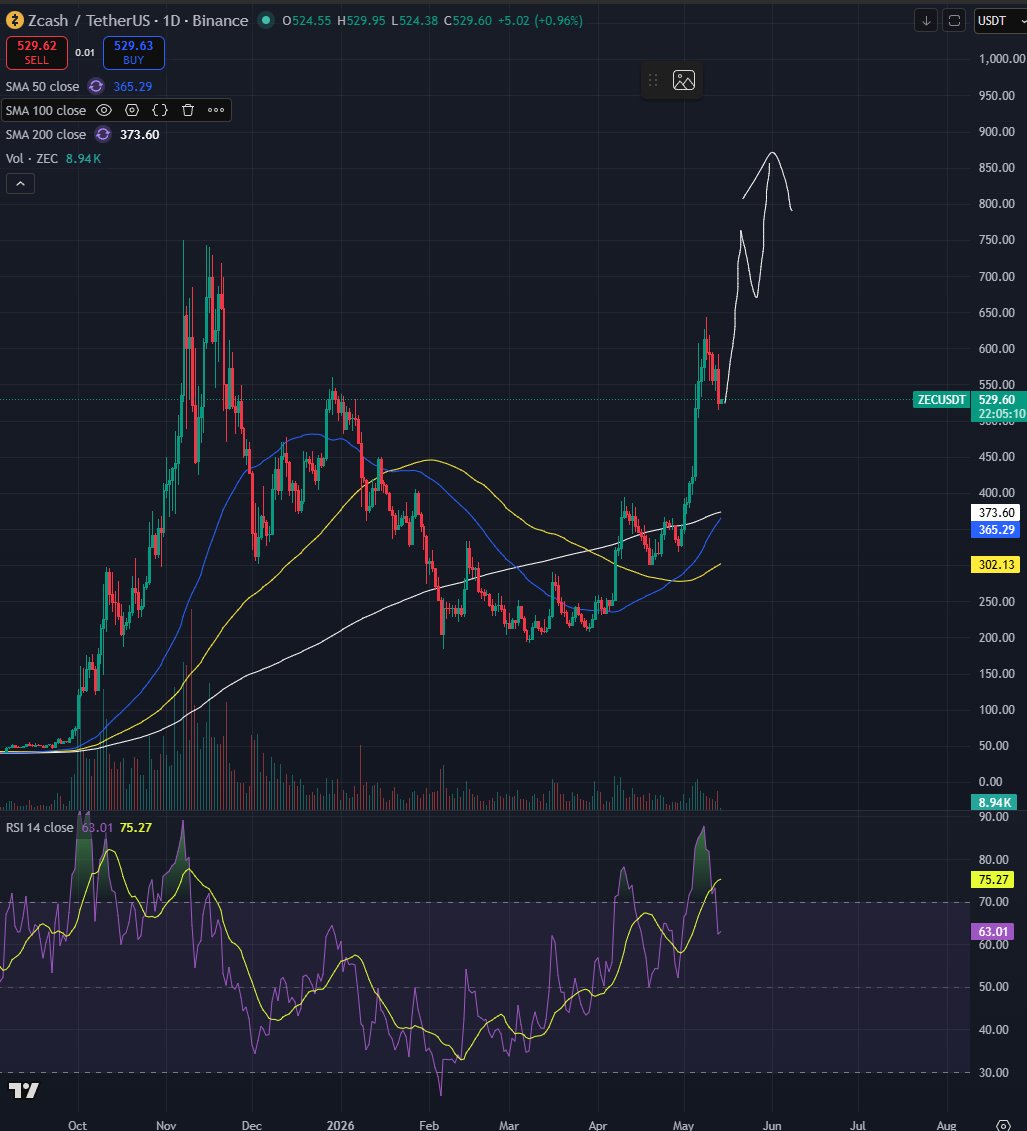Click the green market status dot
The width and height of the screenshot is (1027, 1131).
266,20
